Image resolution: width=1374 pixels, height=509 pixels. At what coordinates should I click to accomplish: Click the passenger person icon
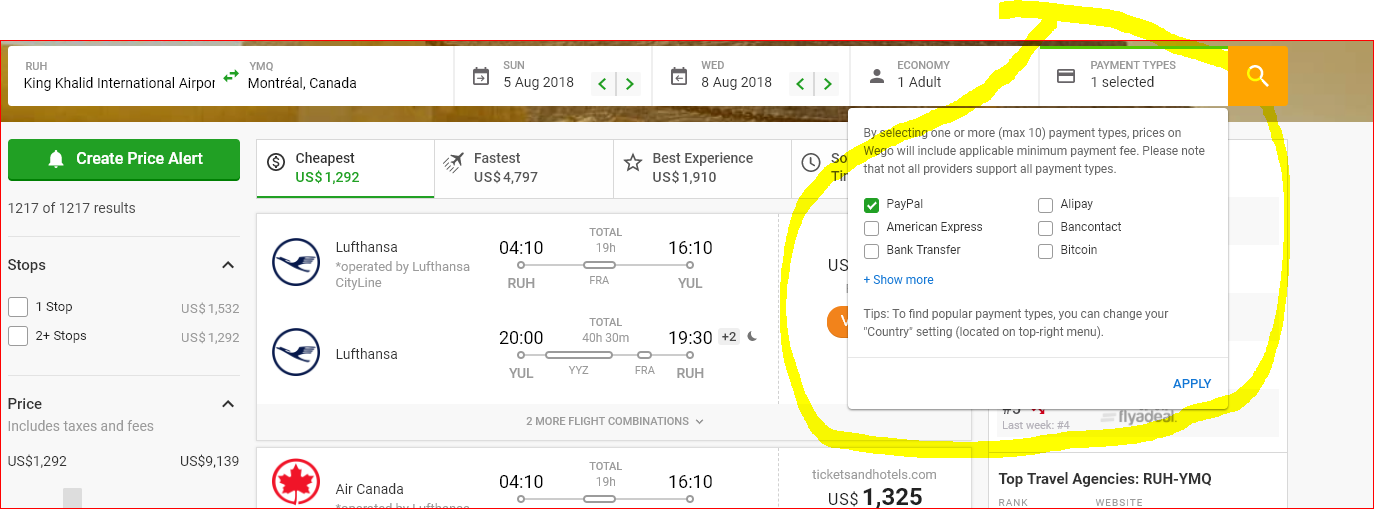click(877, 76)
